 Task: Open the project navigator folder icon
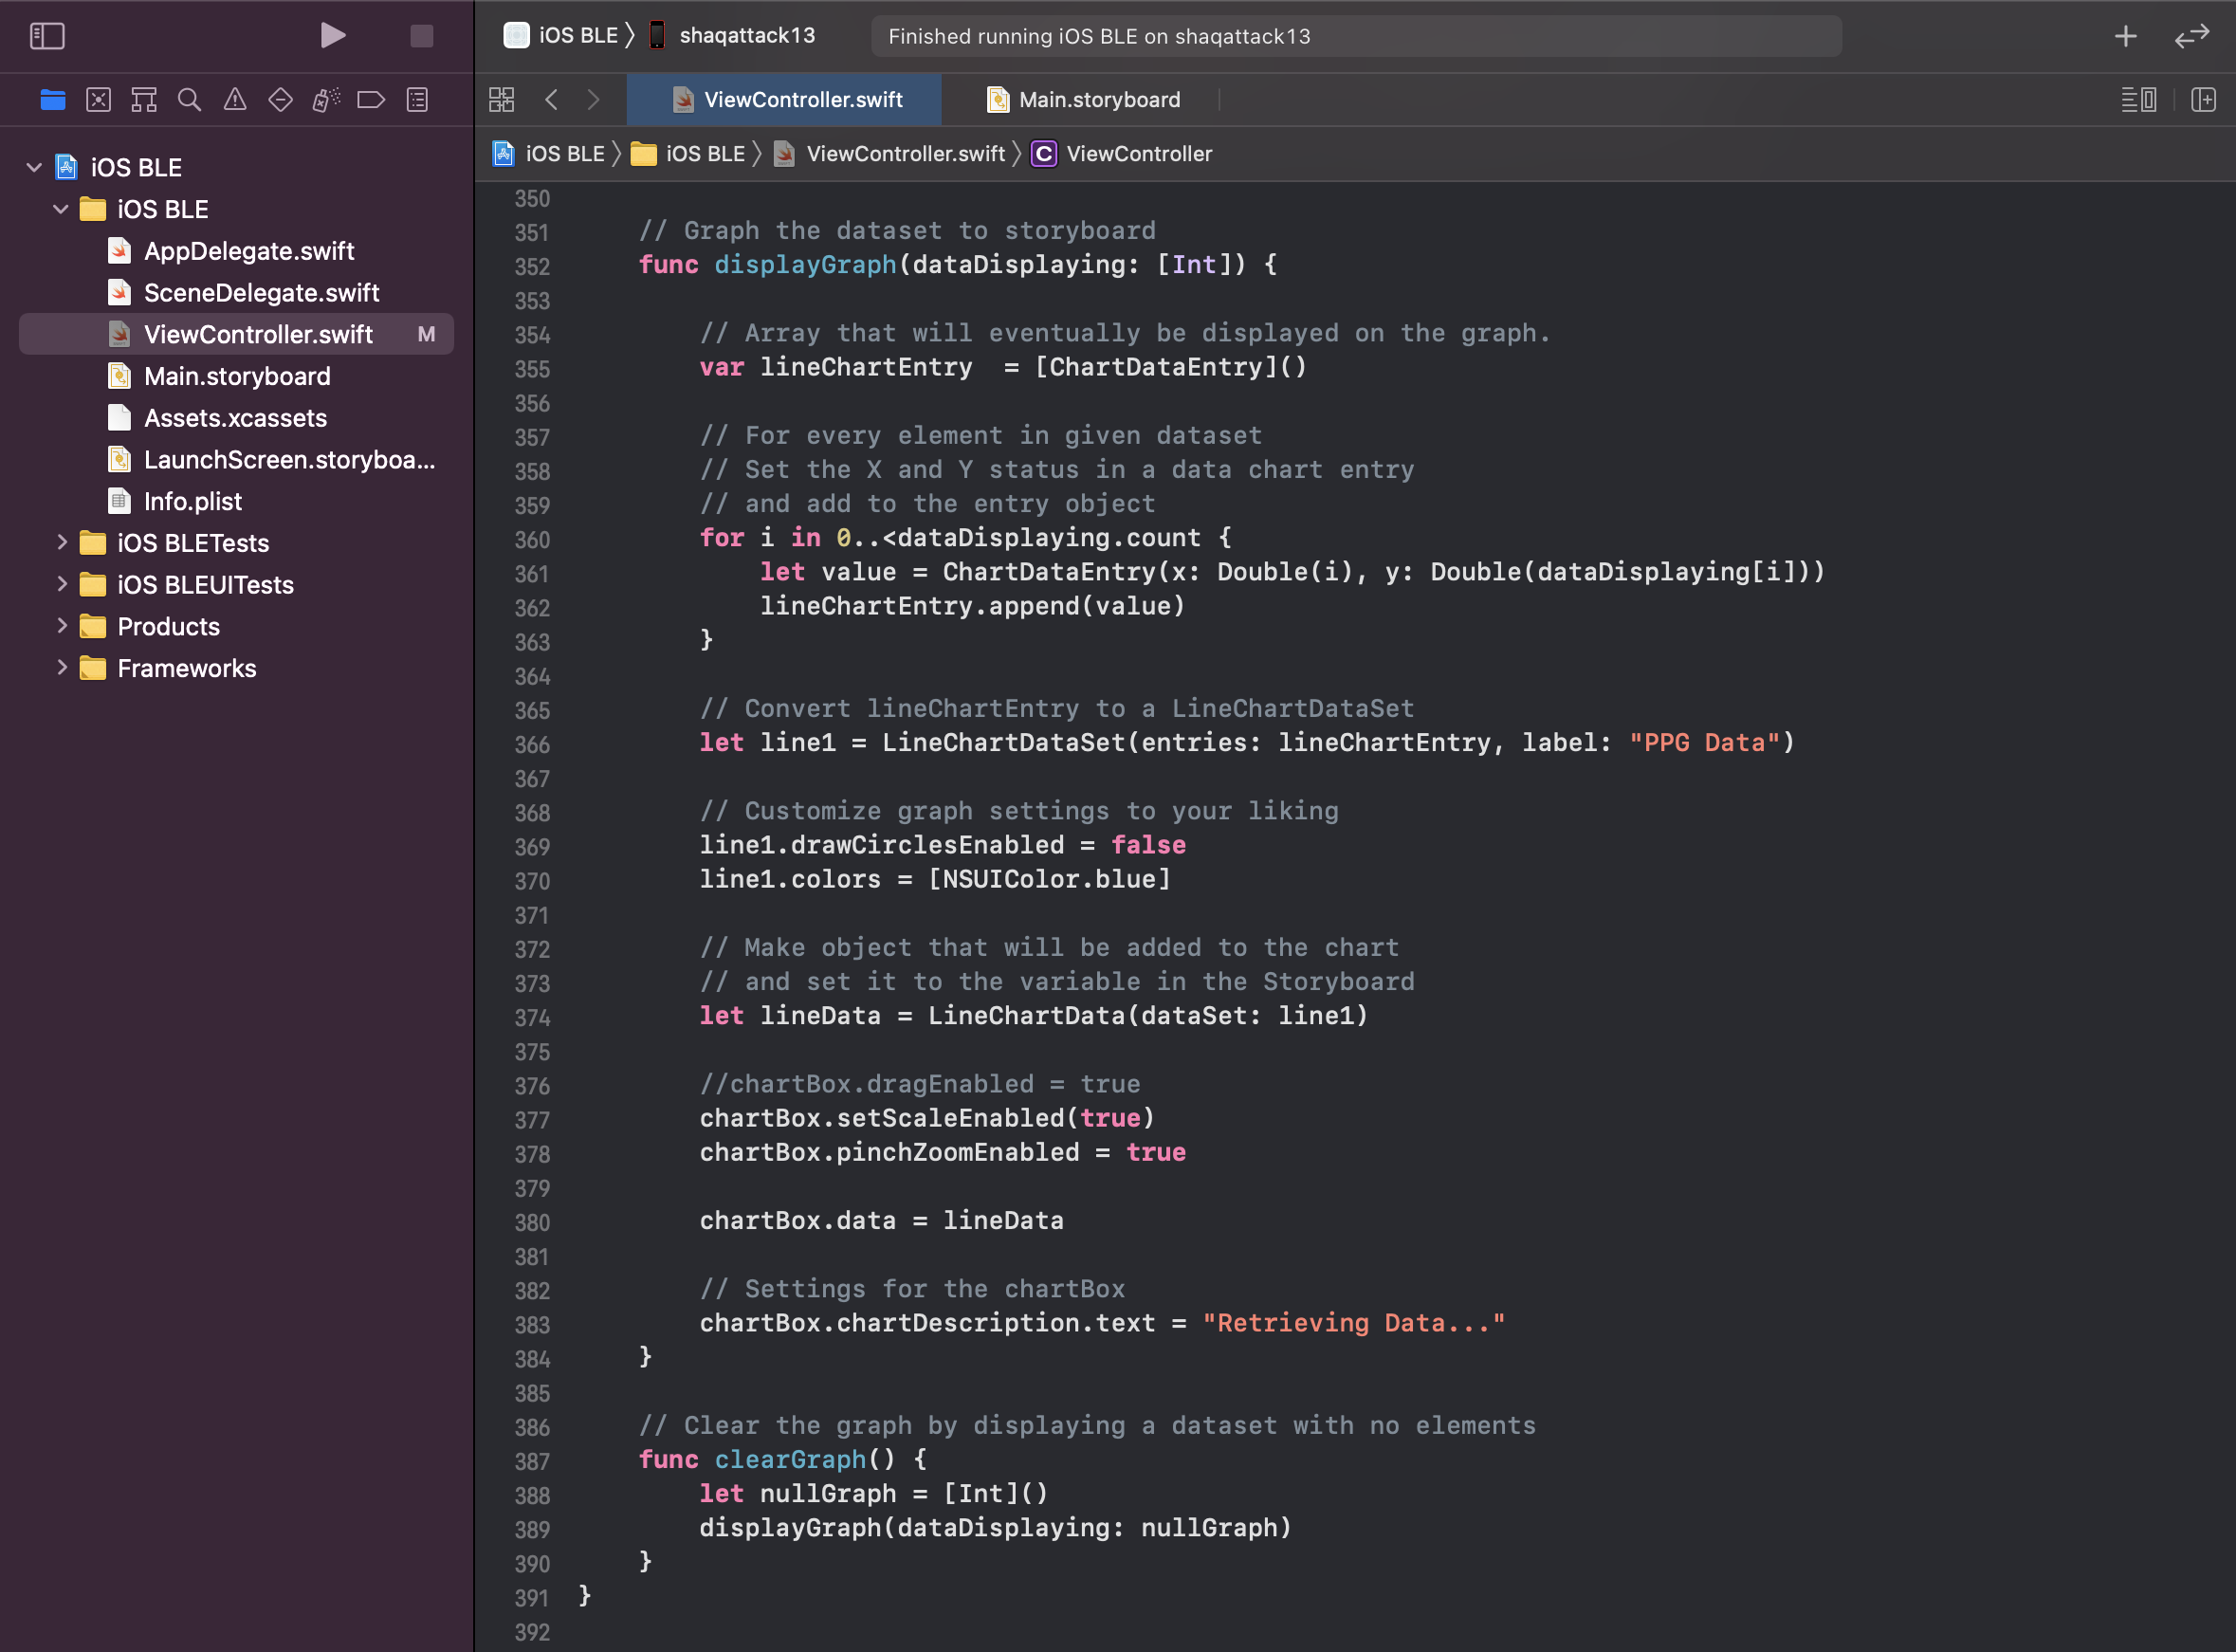tap(53, 99)
